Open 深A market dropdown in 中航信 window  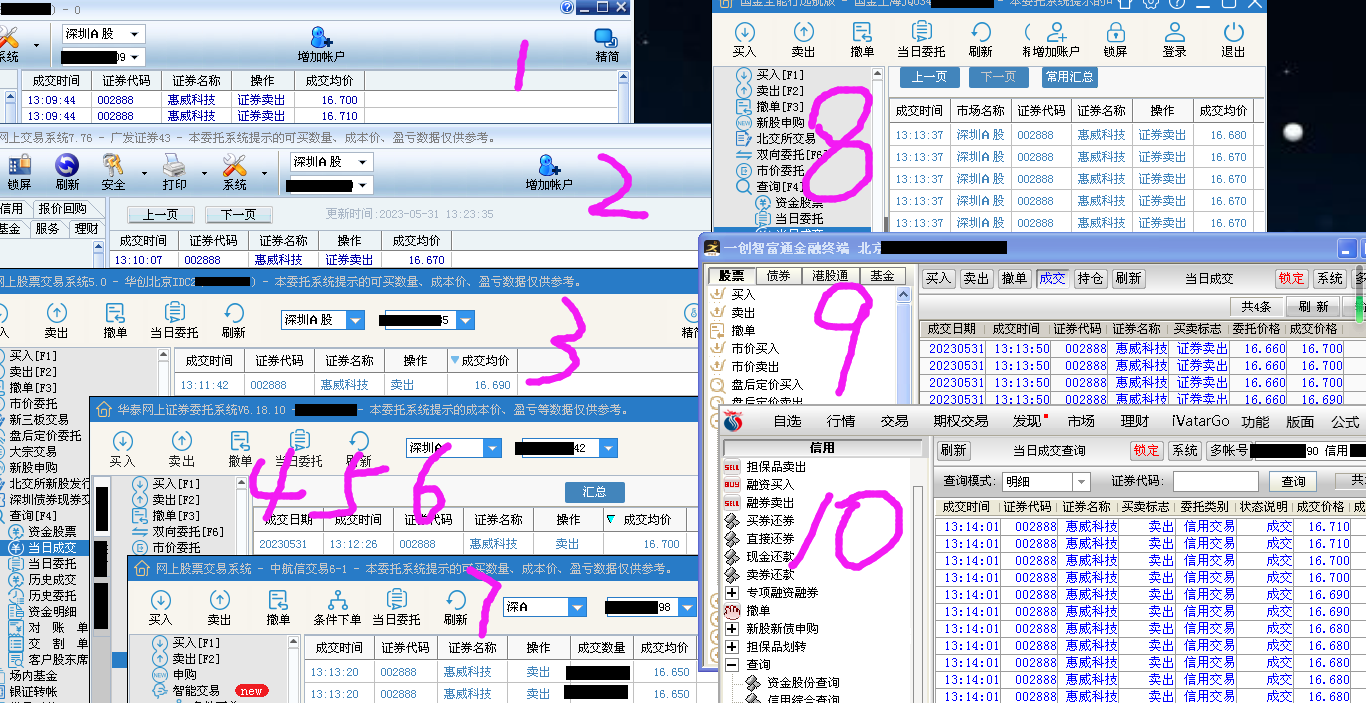pos(577,607)
